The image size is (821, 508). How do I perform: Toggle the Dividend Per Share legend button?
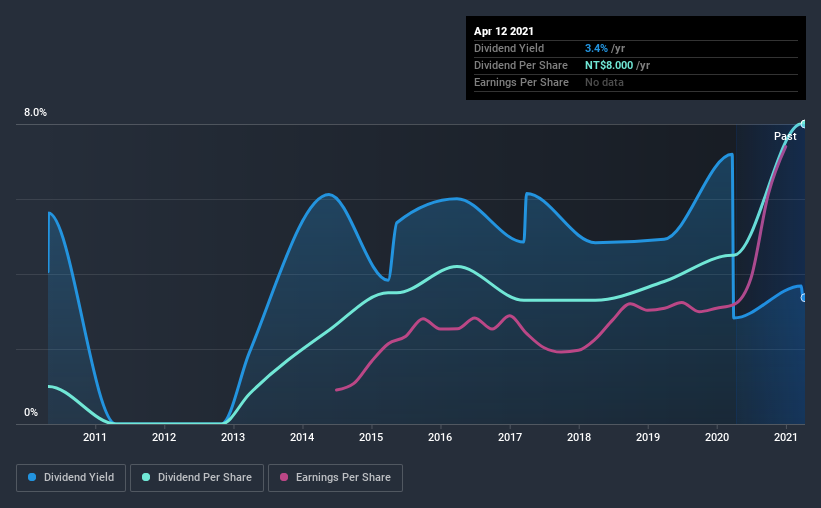(197, 478)
